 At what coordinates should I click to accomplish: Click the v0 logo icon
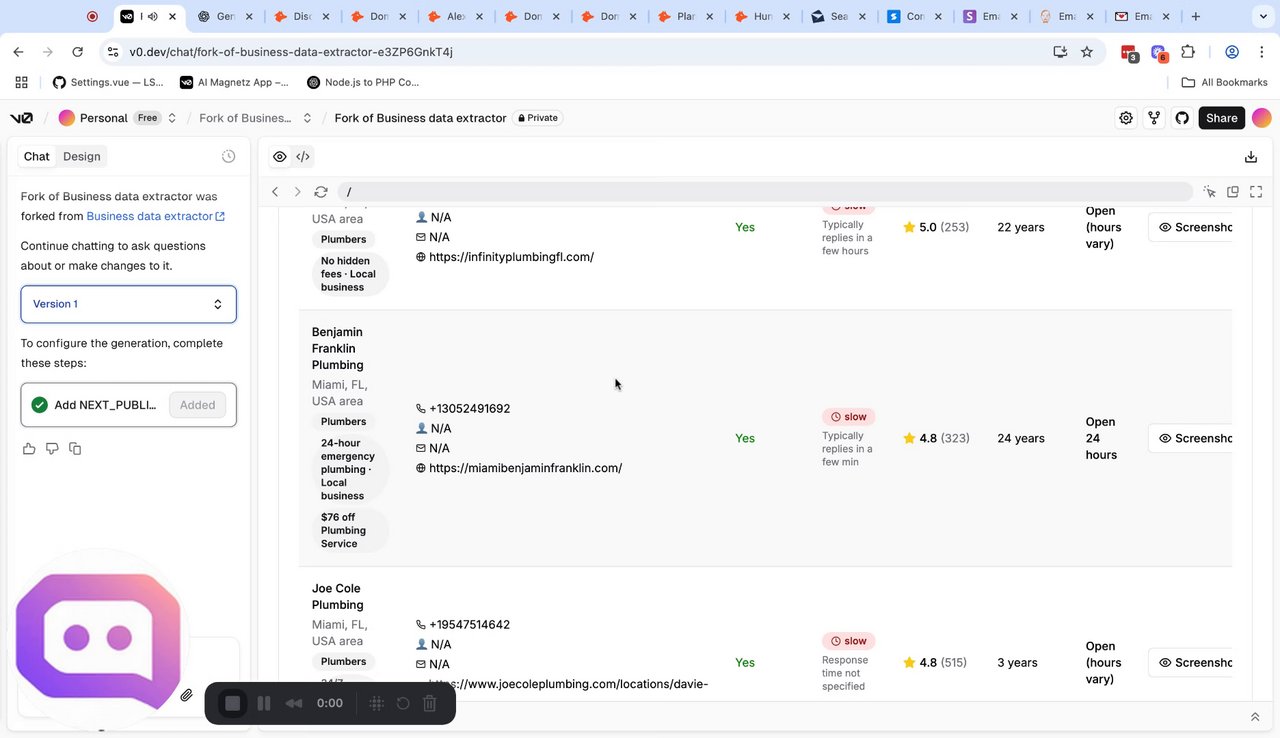[x=21, y=118]
